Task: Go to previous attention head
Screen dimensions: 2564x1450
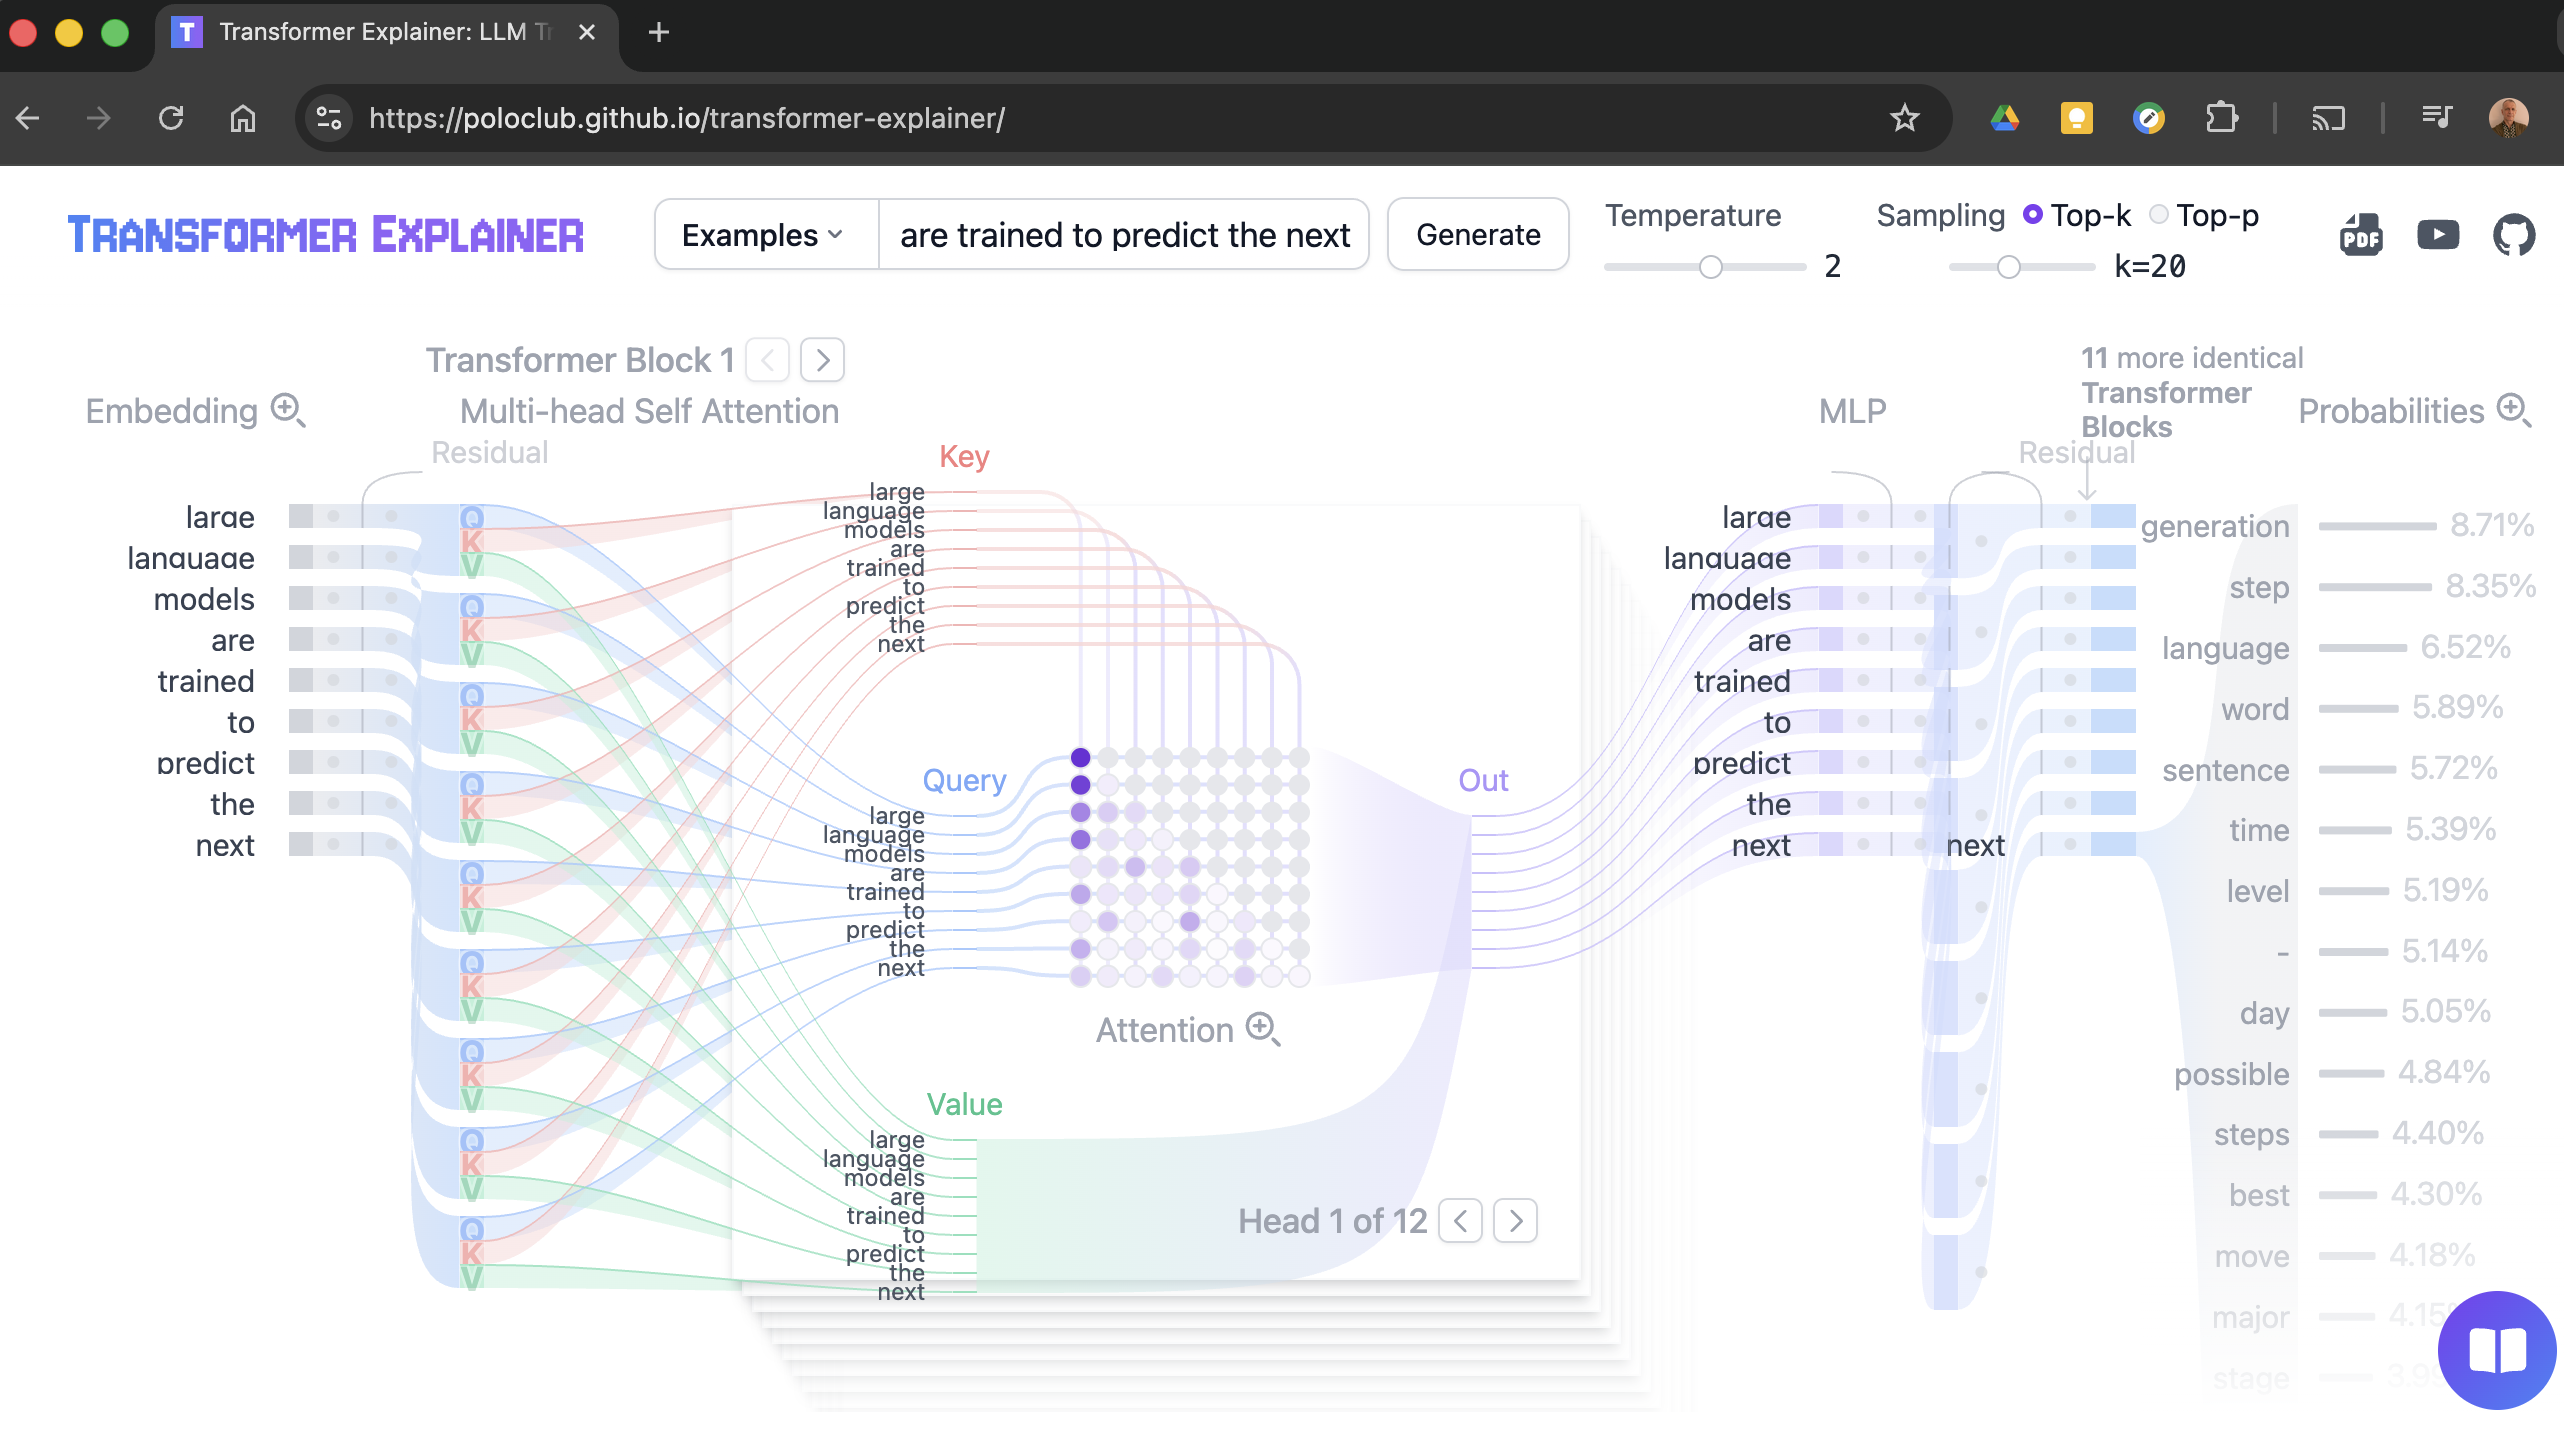Action: (1460, 1221)
